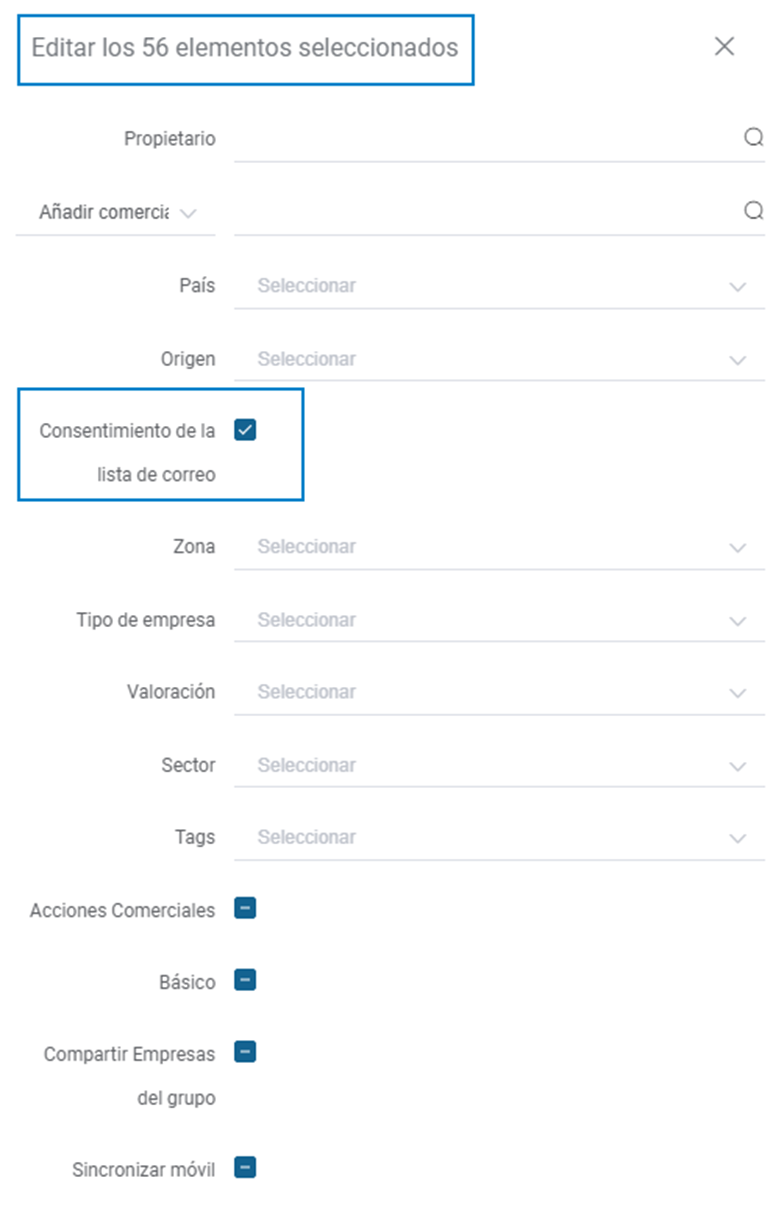Click the search icon in Añadir comercial row
This screenshot has width=773, height=1214.
click(753, 211)
